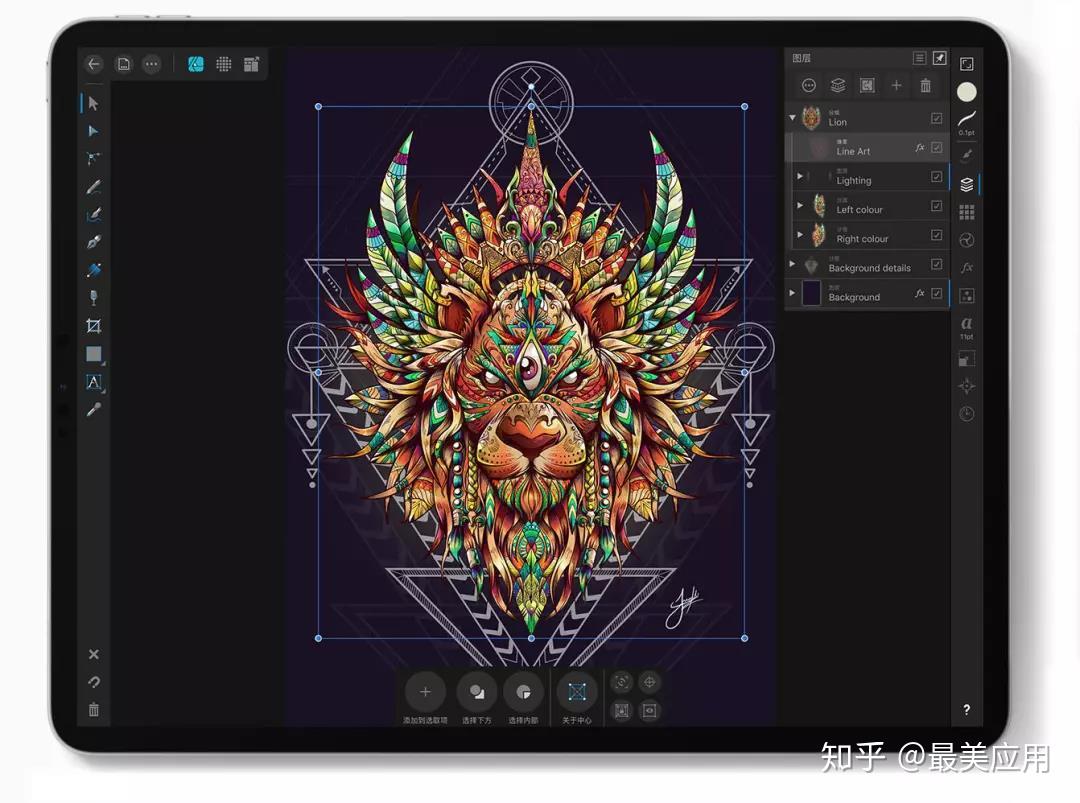Toggle visibility checkbox of Lion layer
This screenshot has height=803, width=1080.
pyautogui.click(x=937, y=118)
